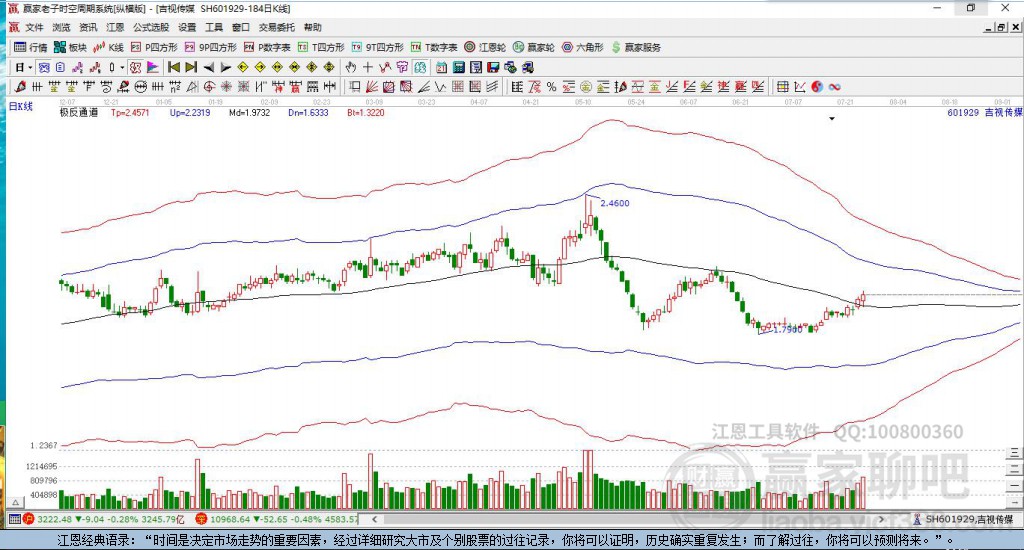
Task: Switch to the K线 candlestick chart
Action: (108, 47)
